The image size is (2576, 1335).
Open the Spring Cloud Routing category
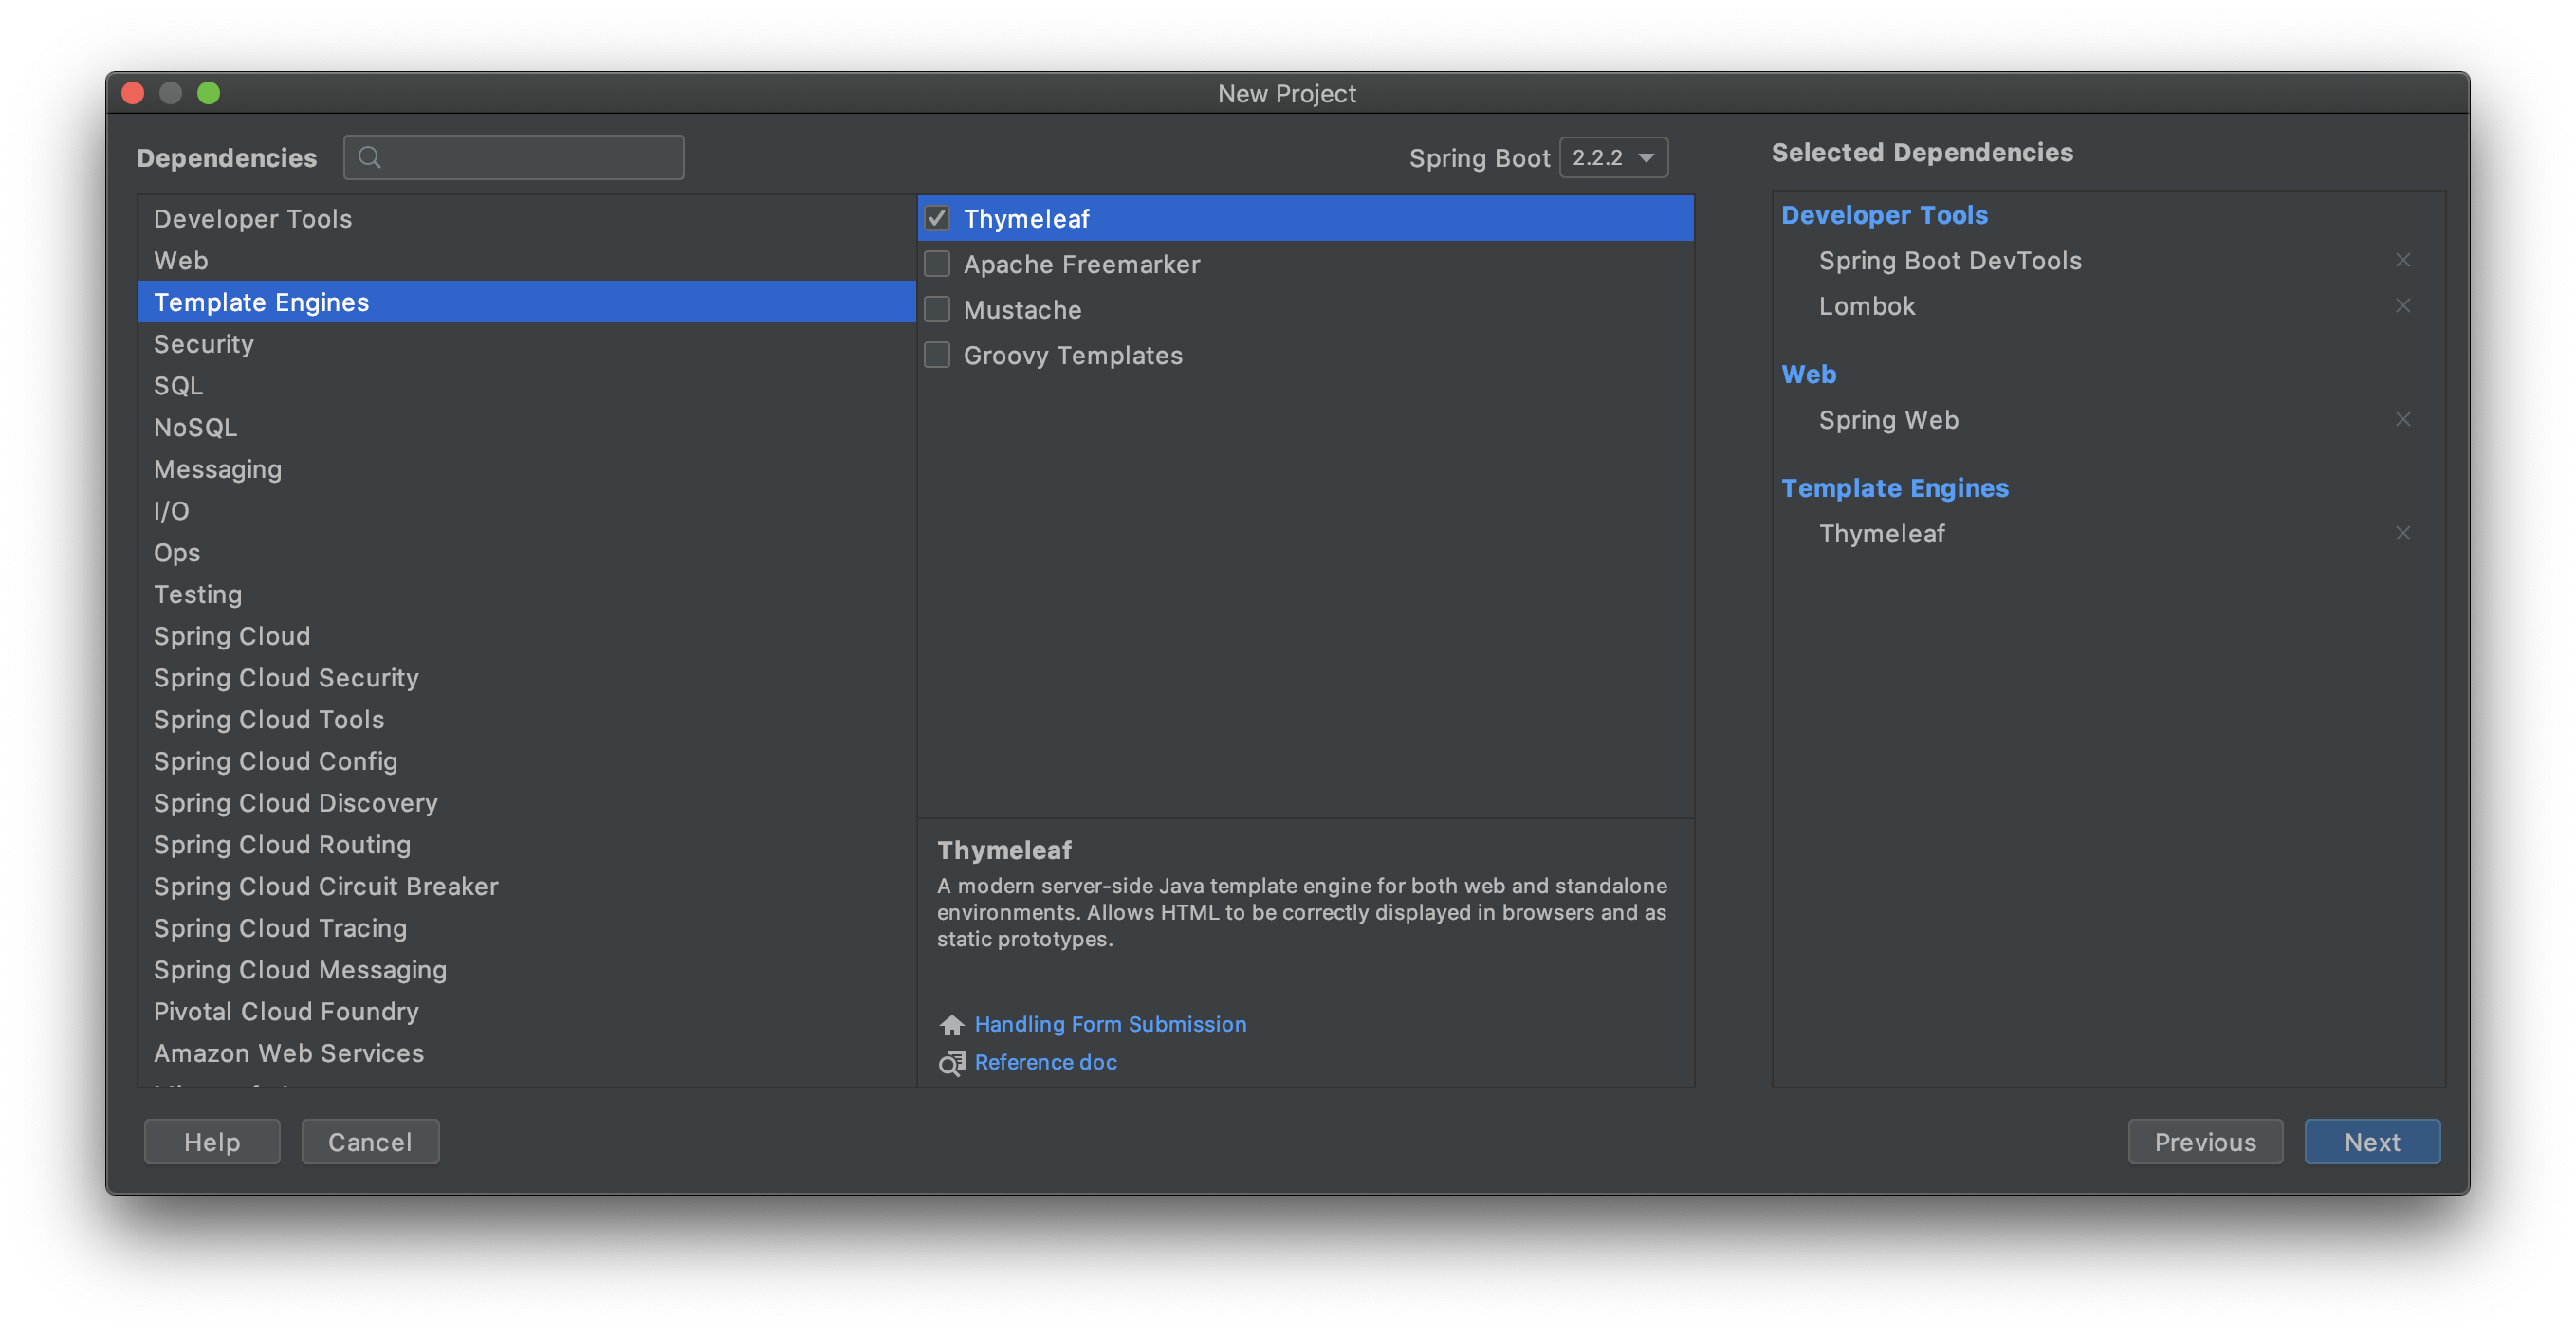point(282,845)
